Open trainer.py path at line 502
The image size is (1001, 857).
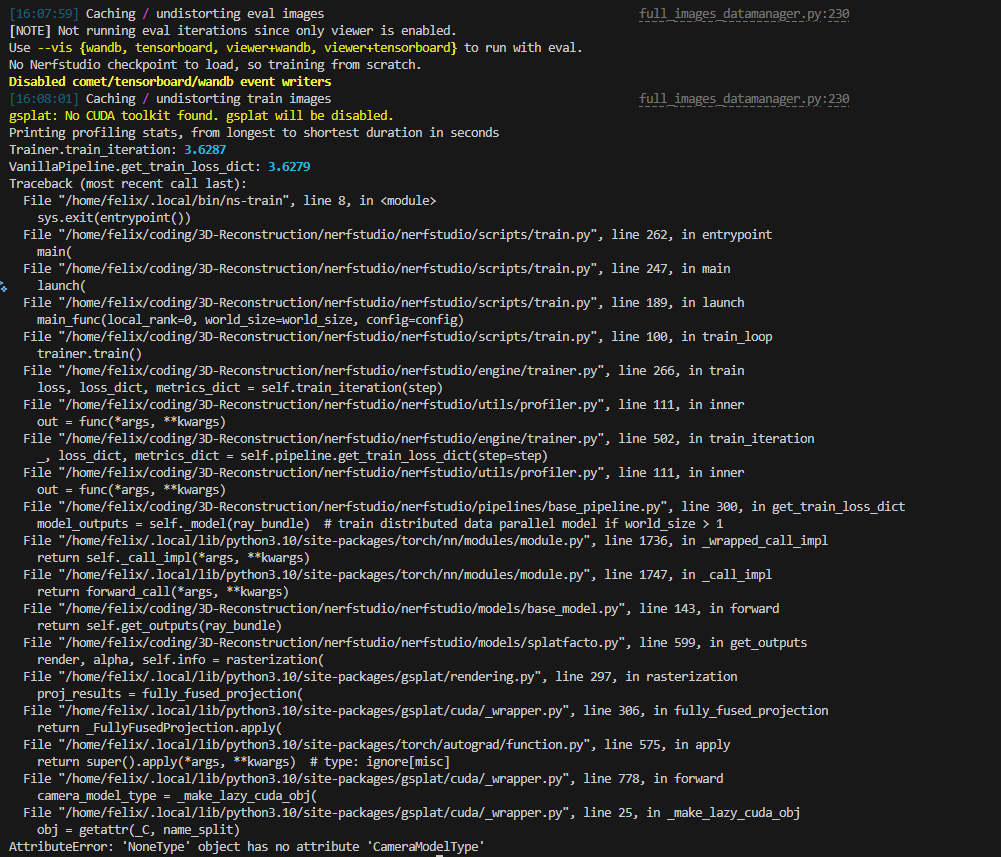(x=328, y=439)
